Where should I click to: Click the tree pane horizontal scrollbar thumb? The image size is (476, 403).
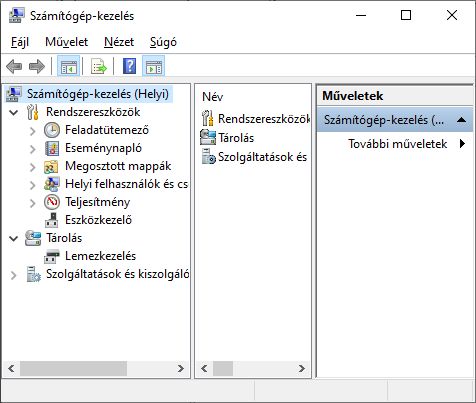[x=73, y=368]
